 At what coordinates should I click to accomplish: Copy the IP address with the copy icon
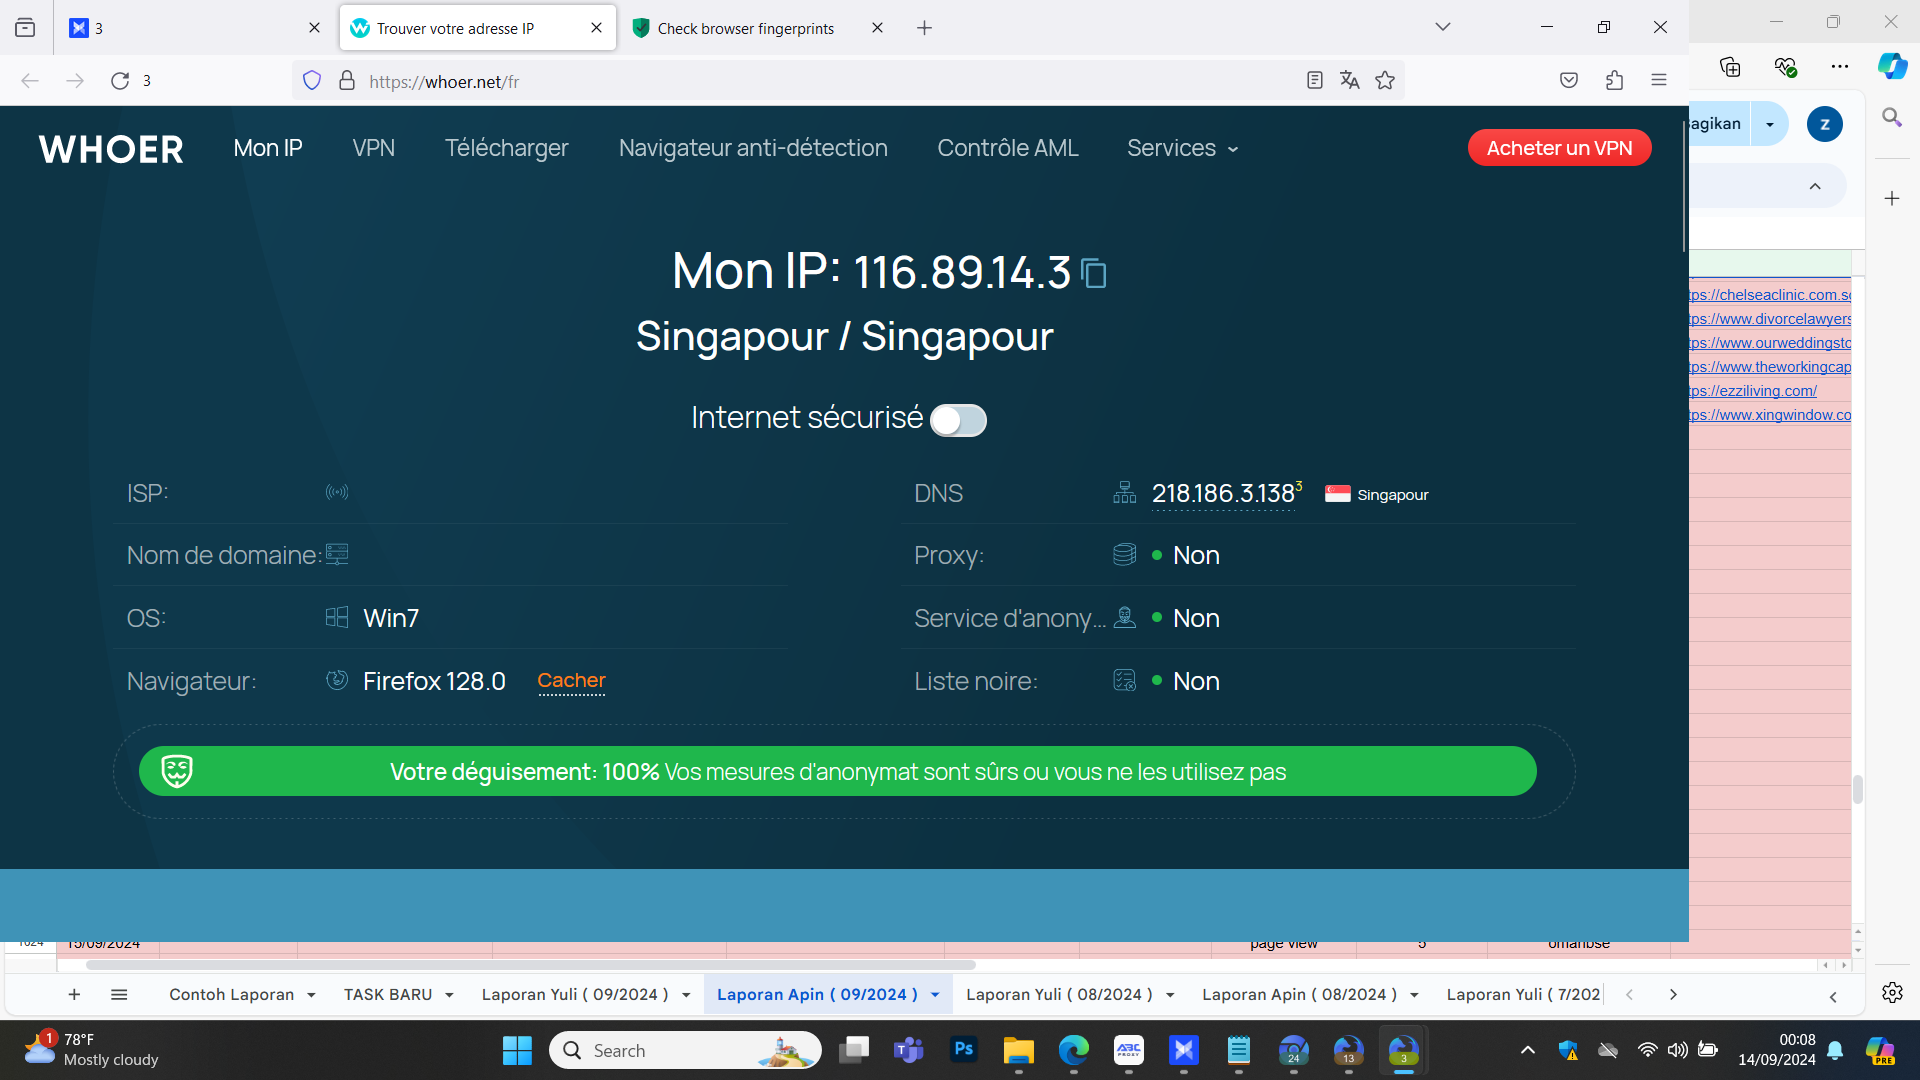point(1094,273)
